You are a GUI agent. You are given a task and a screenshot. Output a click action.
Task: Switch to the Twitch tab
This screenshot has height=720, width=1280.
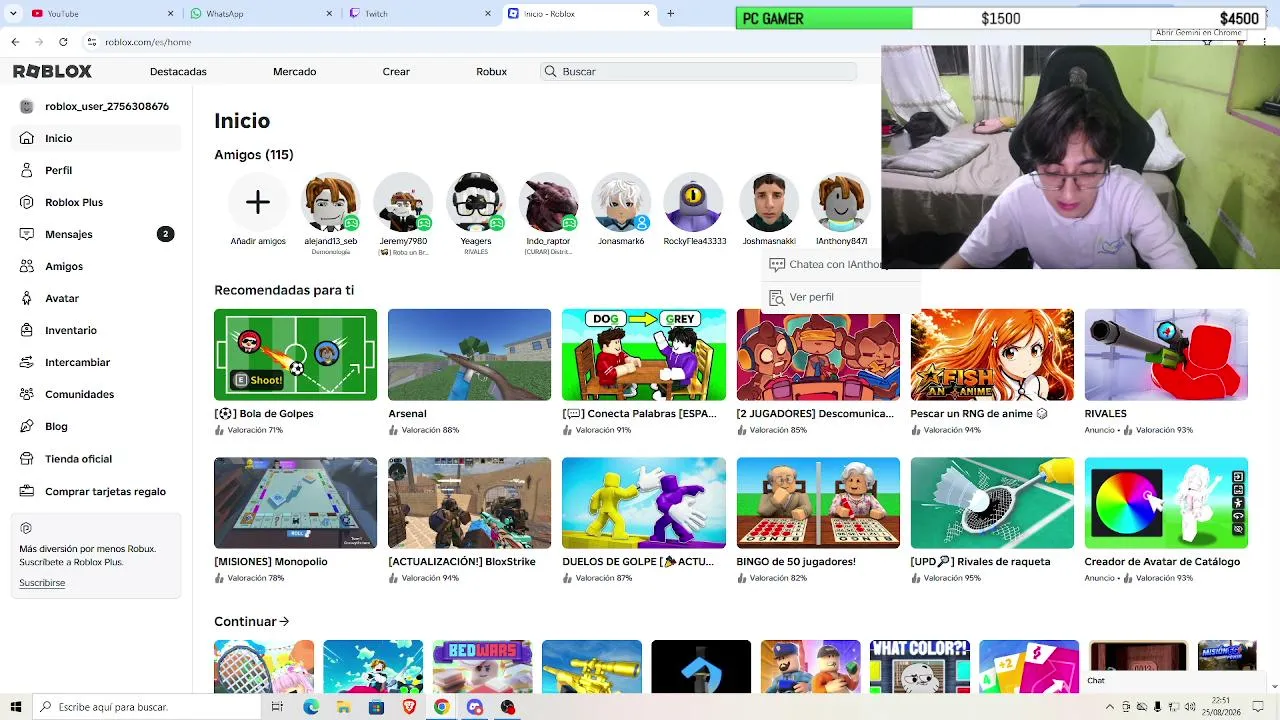(x=420, y=14)
